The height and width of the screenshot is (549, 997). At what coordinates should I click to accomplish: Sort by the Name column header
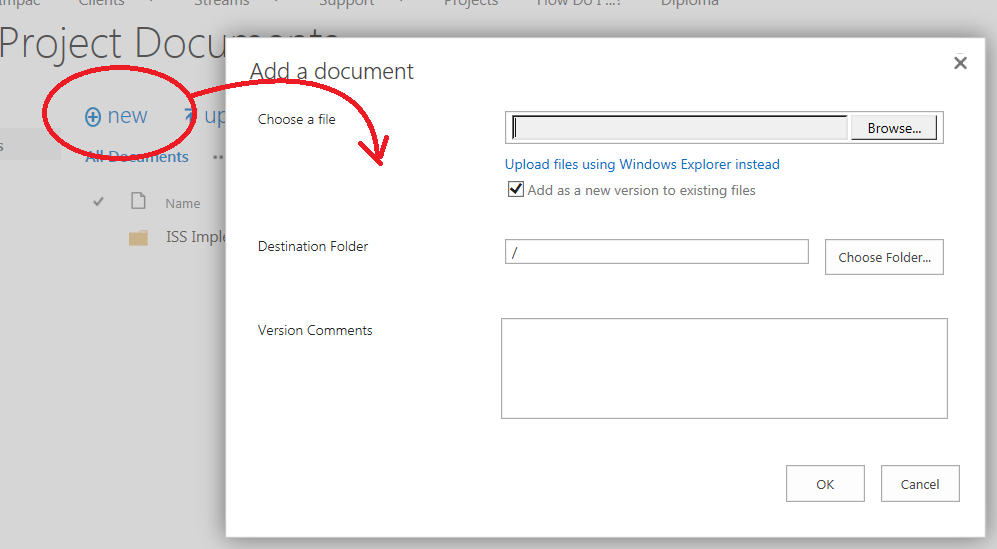pyautogui.click(x=183, y=203)
